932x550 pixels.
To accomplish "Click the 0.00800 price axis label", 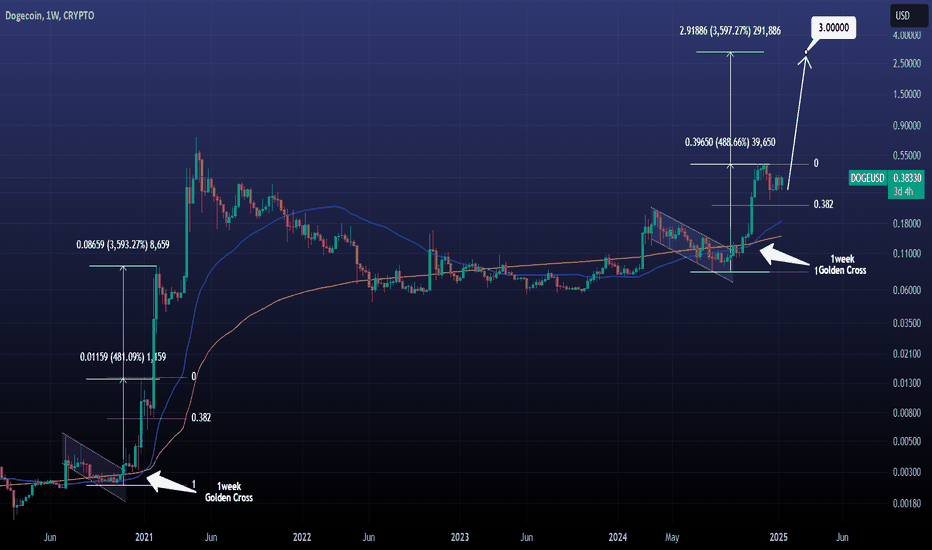I will tap(907, 413).
